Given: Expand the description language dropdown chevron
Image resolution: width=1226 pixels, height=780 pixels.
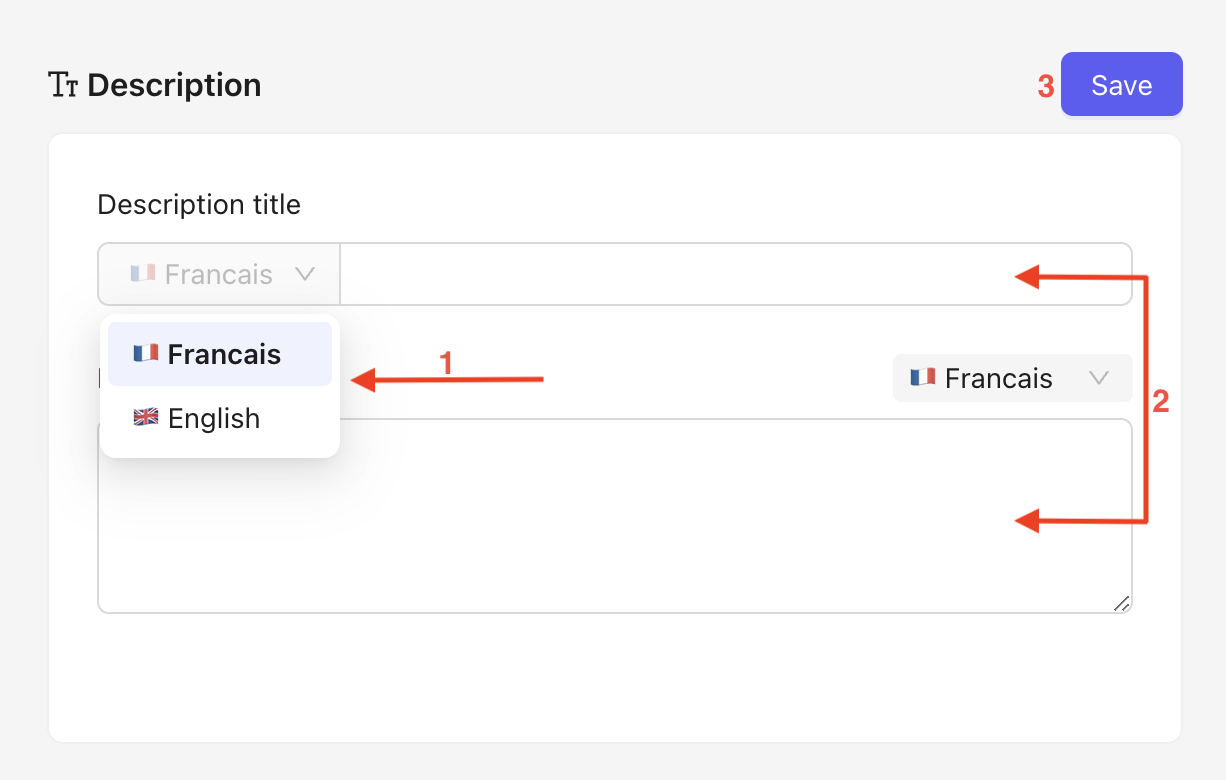Looking at the screenshot, I should (1098, 378).
